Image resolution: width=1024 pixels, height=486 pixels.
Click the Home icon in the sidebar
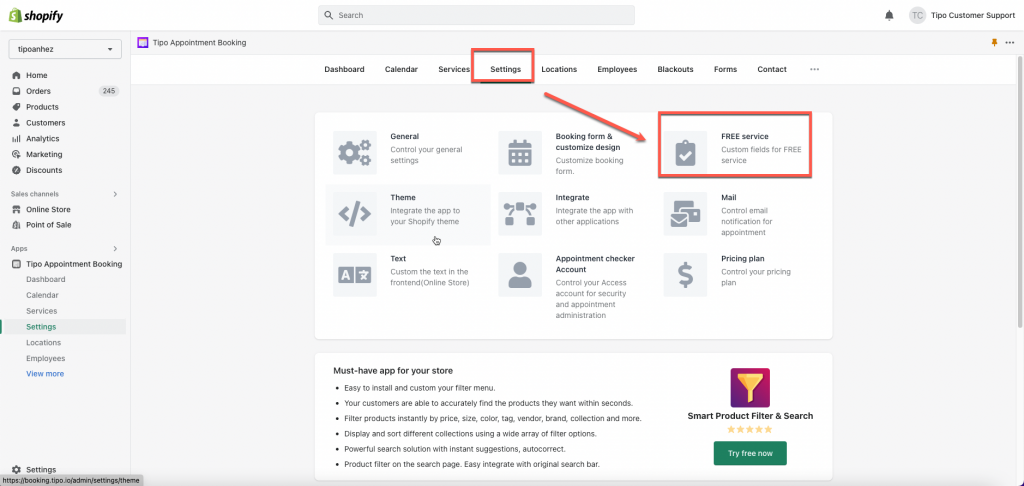click(x=16, y=75)
